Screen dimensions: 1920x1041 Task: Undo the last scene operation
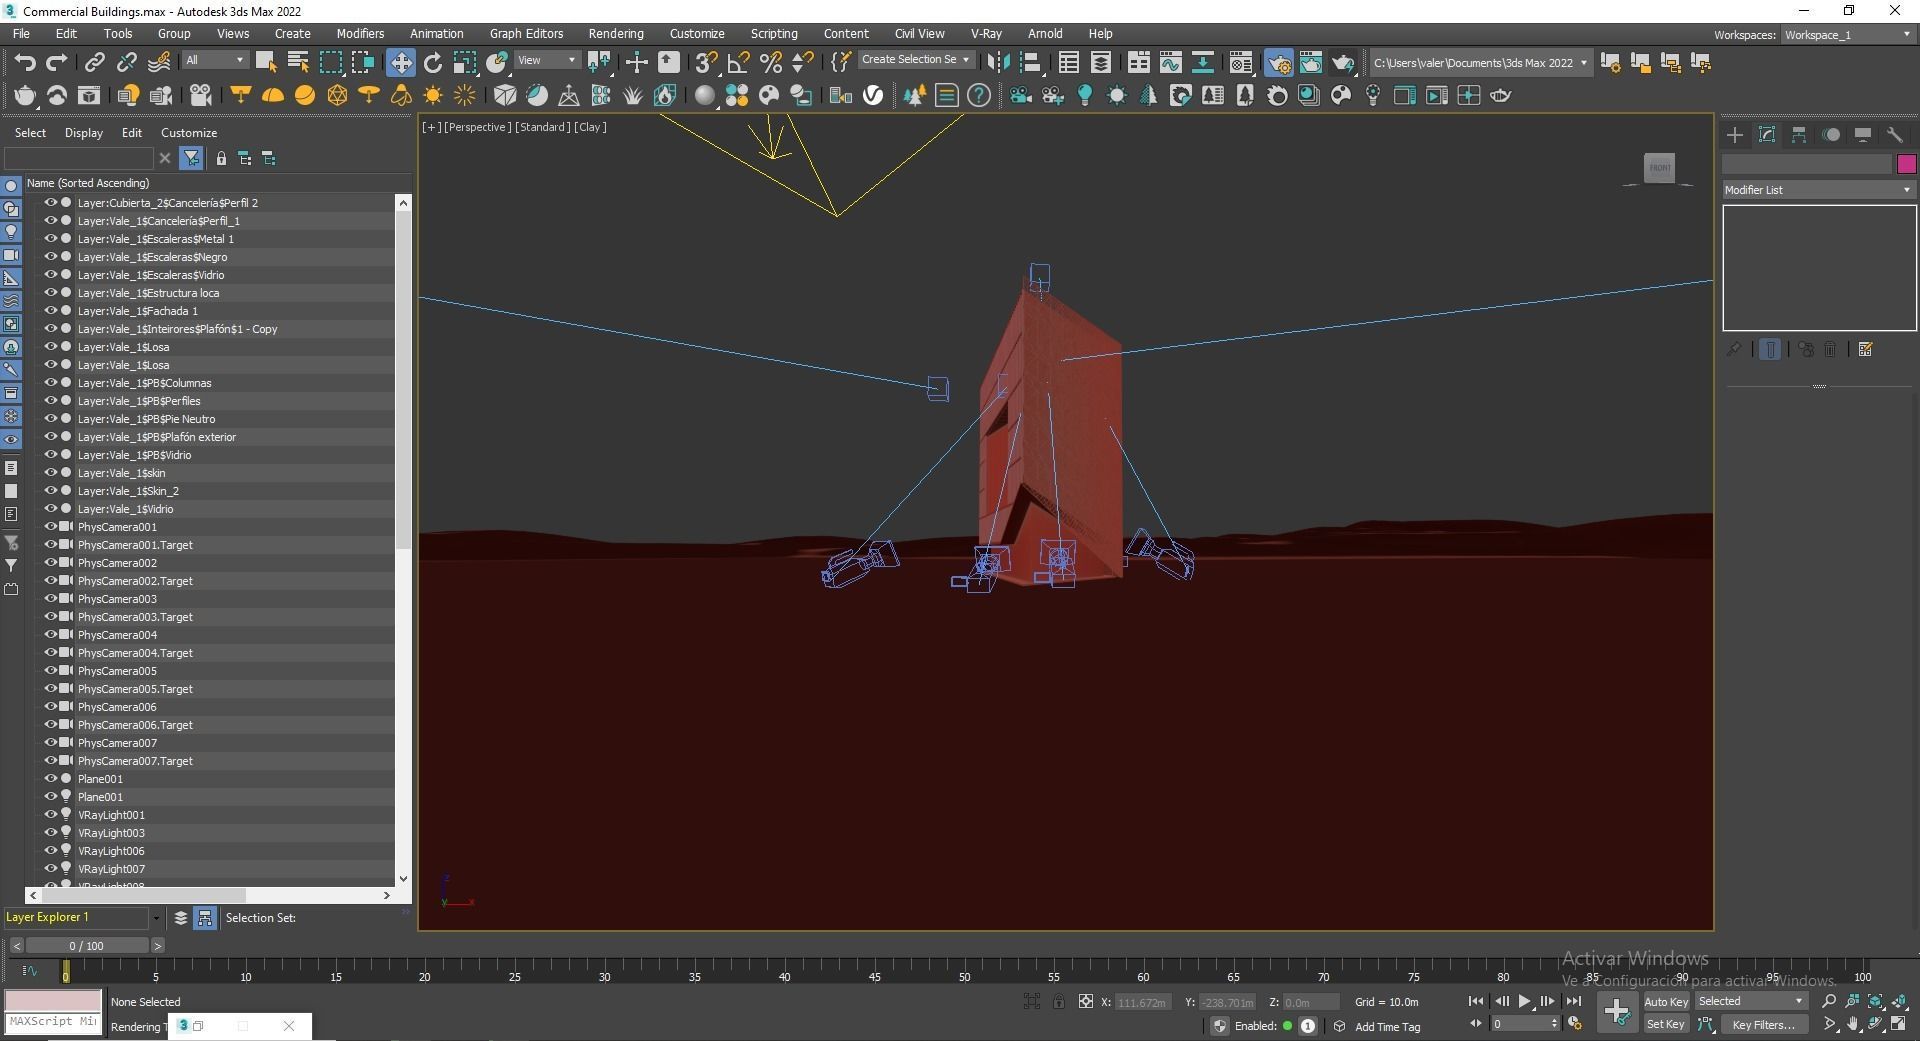[25, 62]
